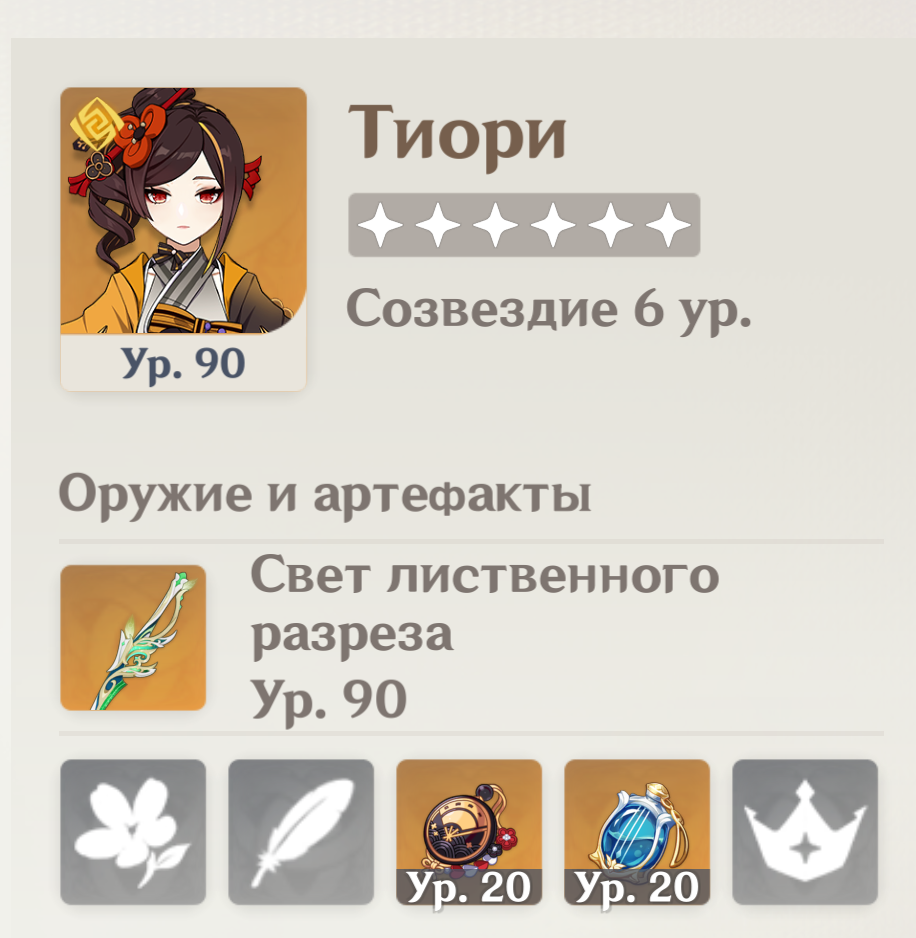Open weapon name Свет лиственного разреза
This screenshot has height=938, width=916.
[485, 604]
